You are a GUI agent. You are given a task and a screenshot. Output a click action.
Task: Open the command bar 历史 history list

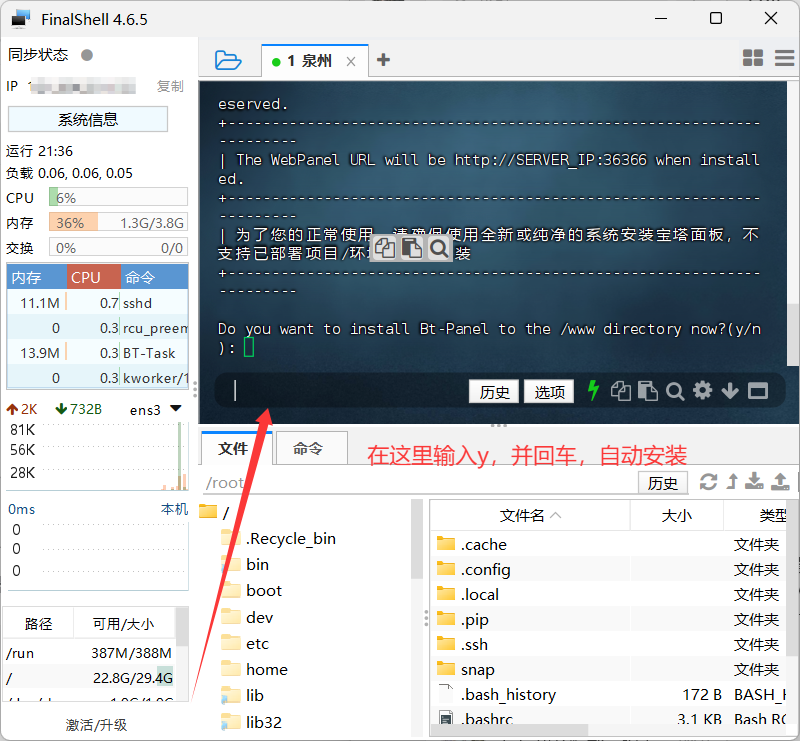(x=494, y=392)
